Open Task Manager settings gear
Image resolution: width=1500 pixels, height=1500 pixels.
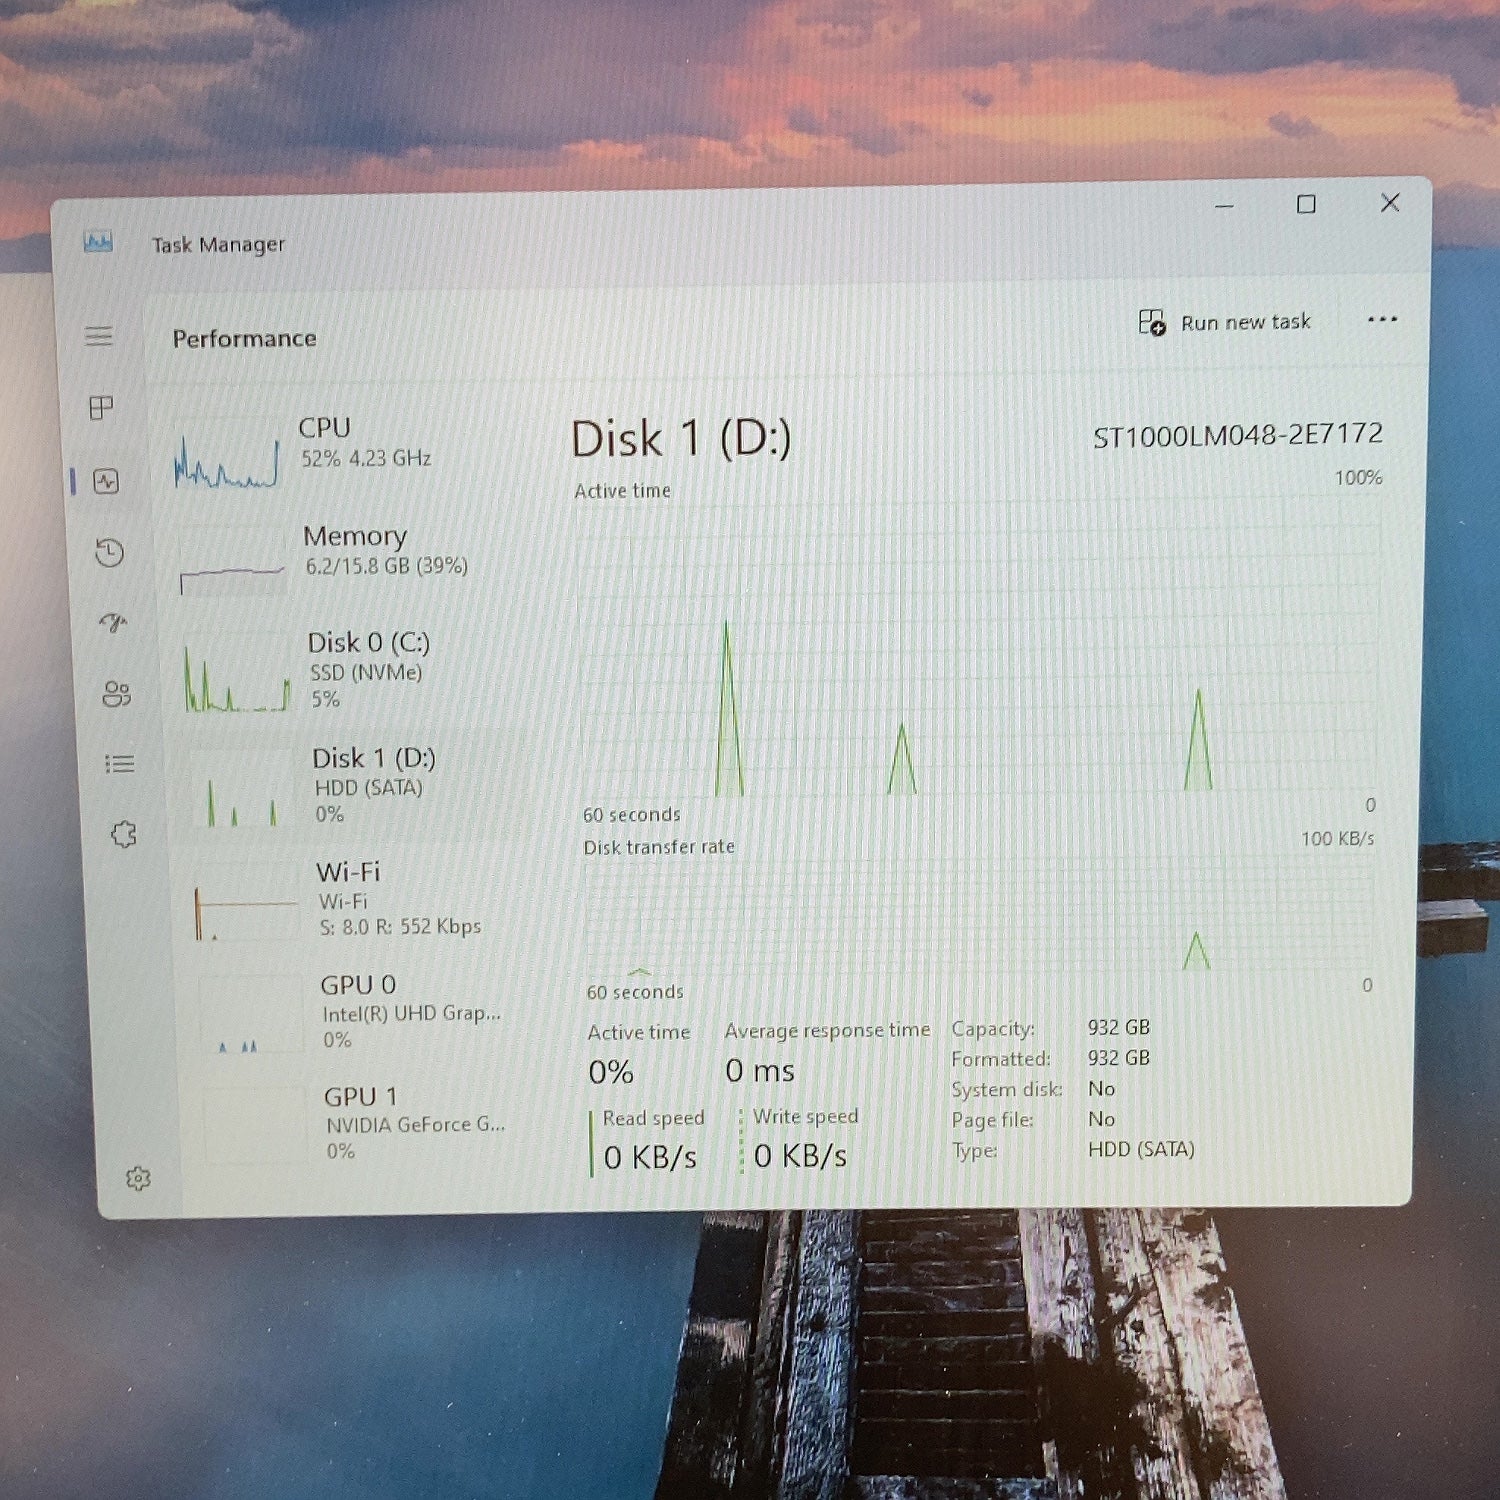click(138, 1178)
